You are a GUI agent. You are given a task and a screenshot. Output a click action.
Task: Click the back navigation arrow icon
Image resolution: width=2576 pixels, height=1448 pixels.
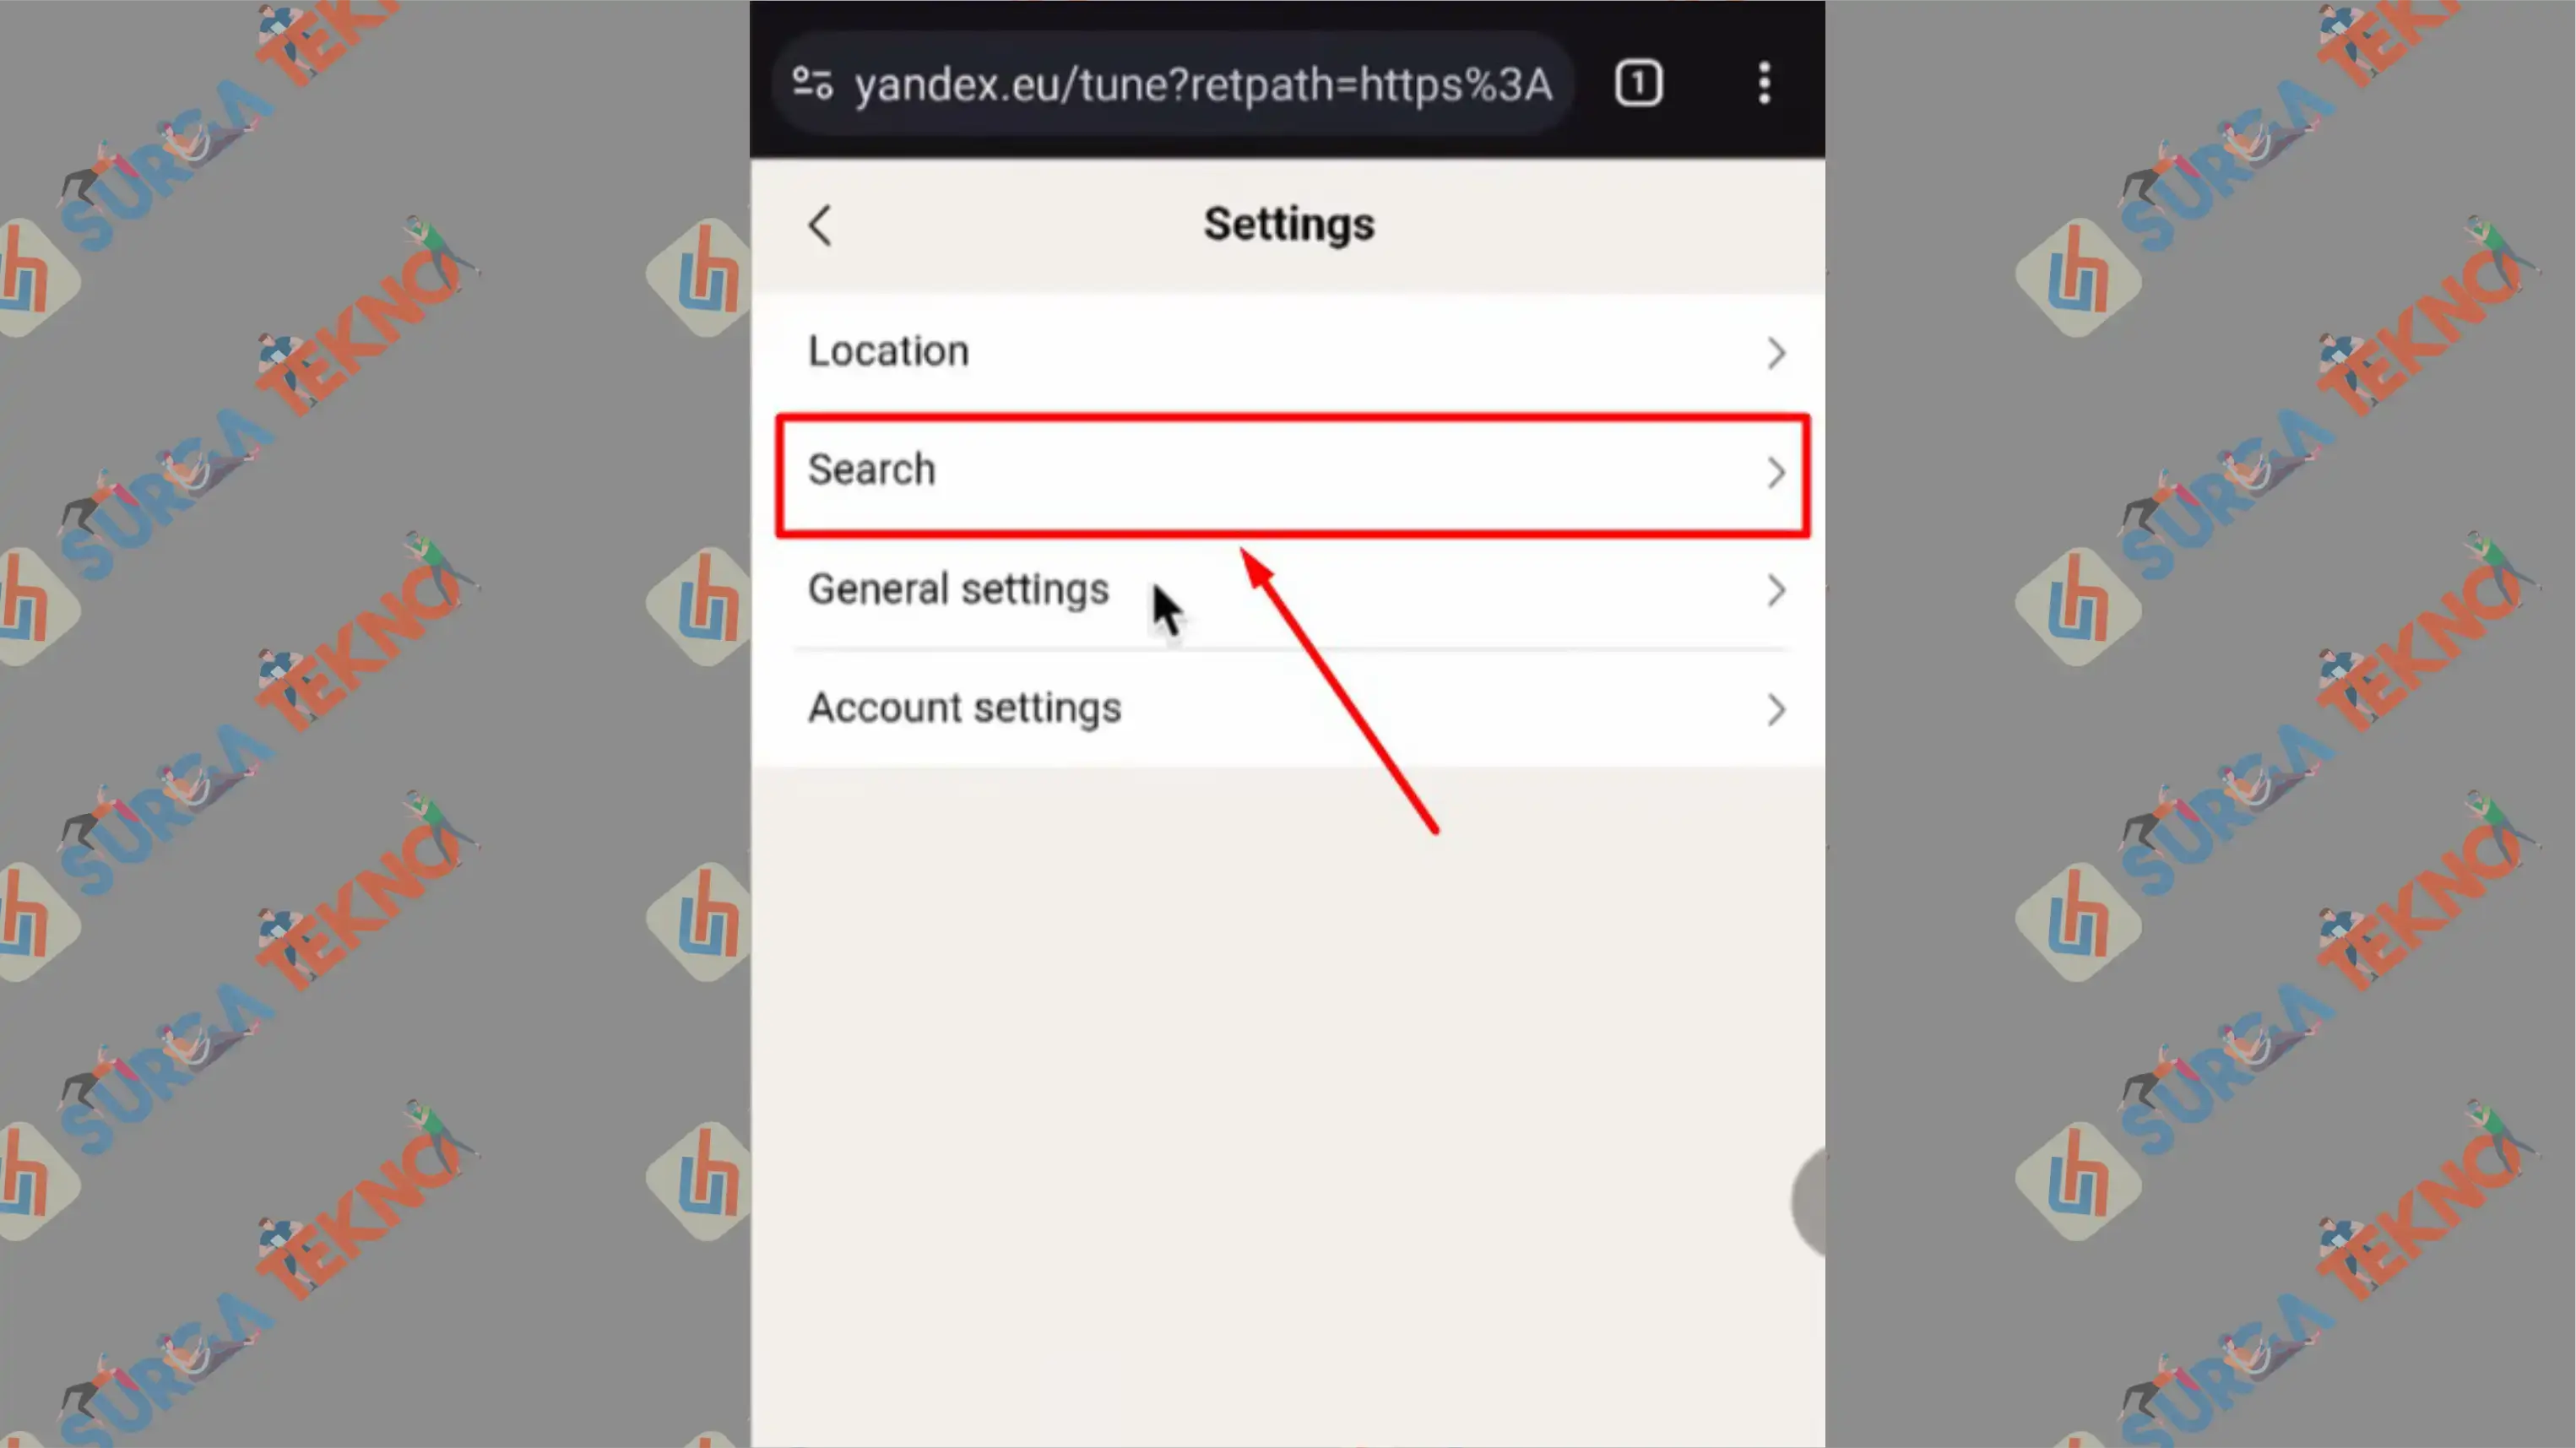(x=819, y=223)
